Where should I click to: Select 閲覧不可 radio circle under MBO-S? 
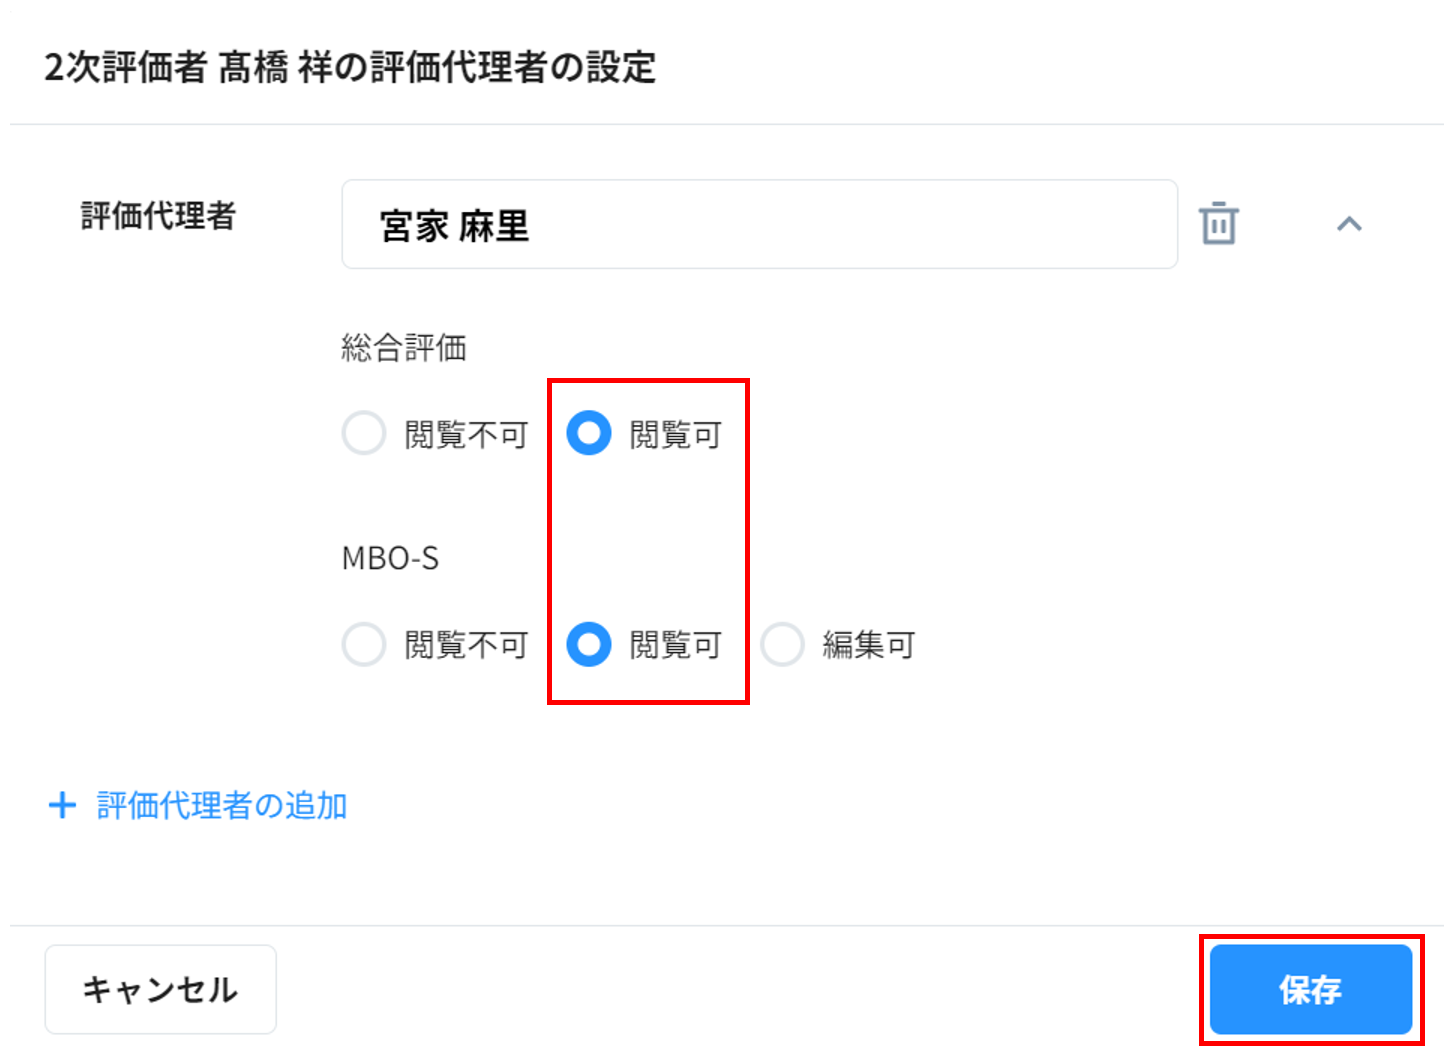(x=364, y=645)
